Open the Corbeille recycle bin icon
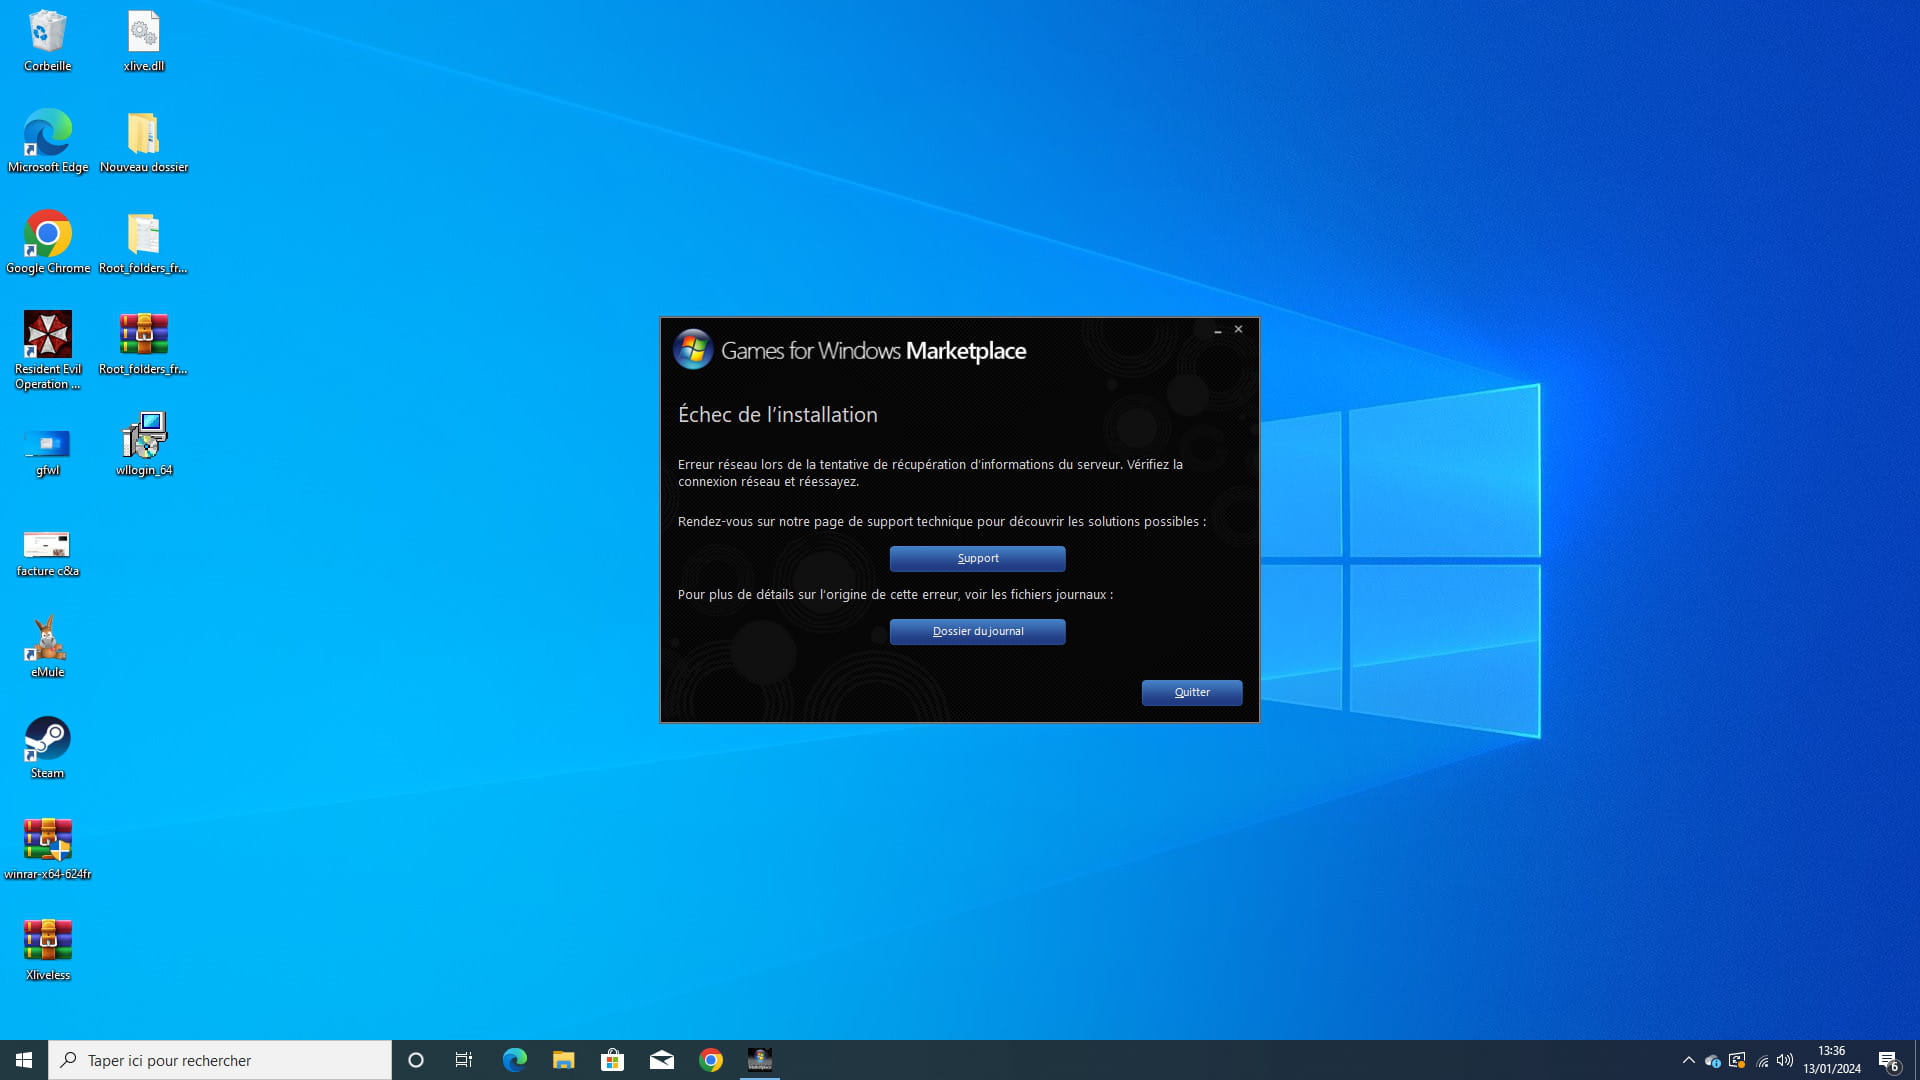The height and width of the screenshot is (1080, 1920). 47,40
